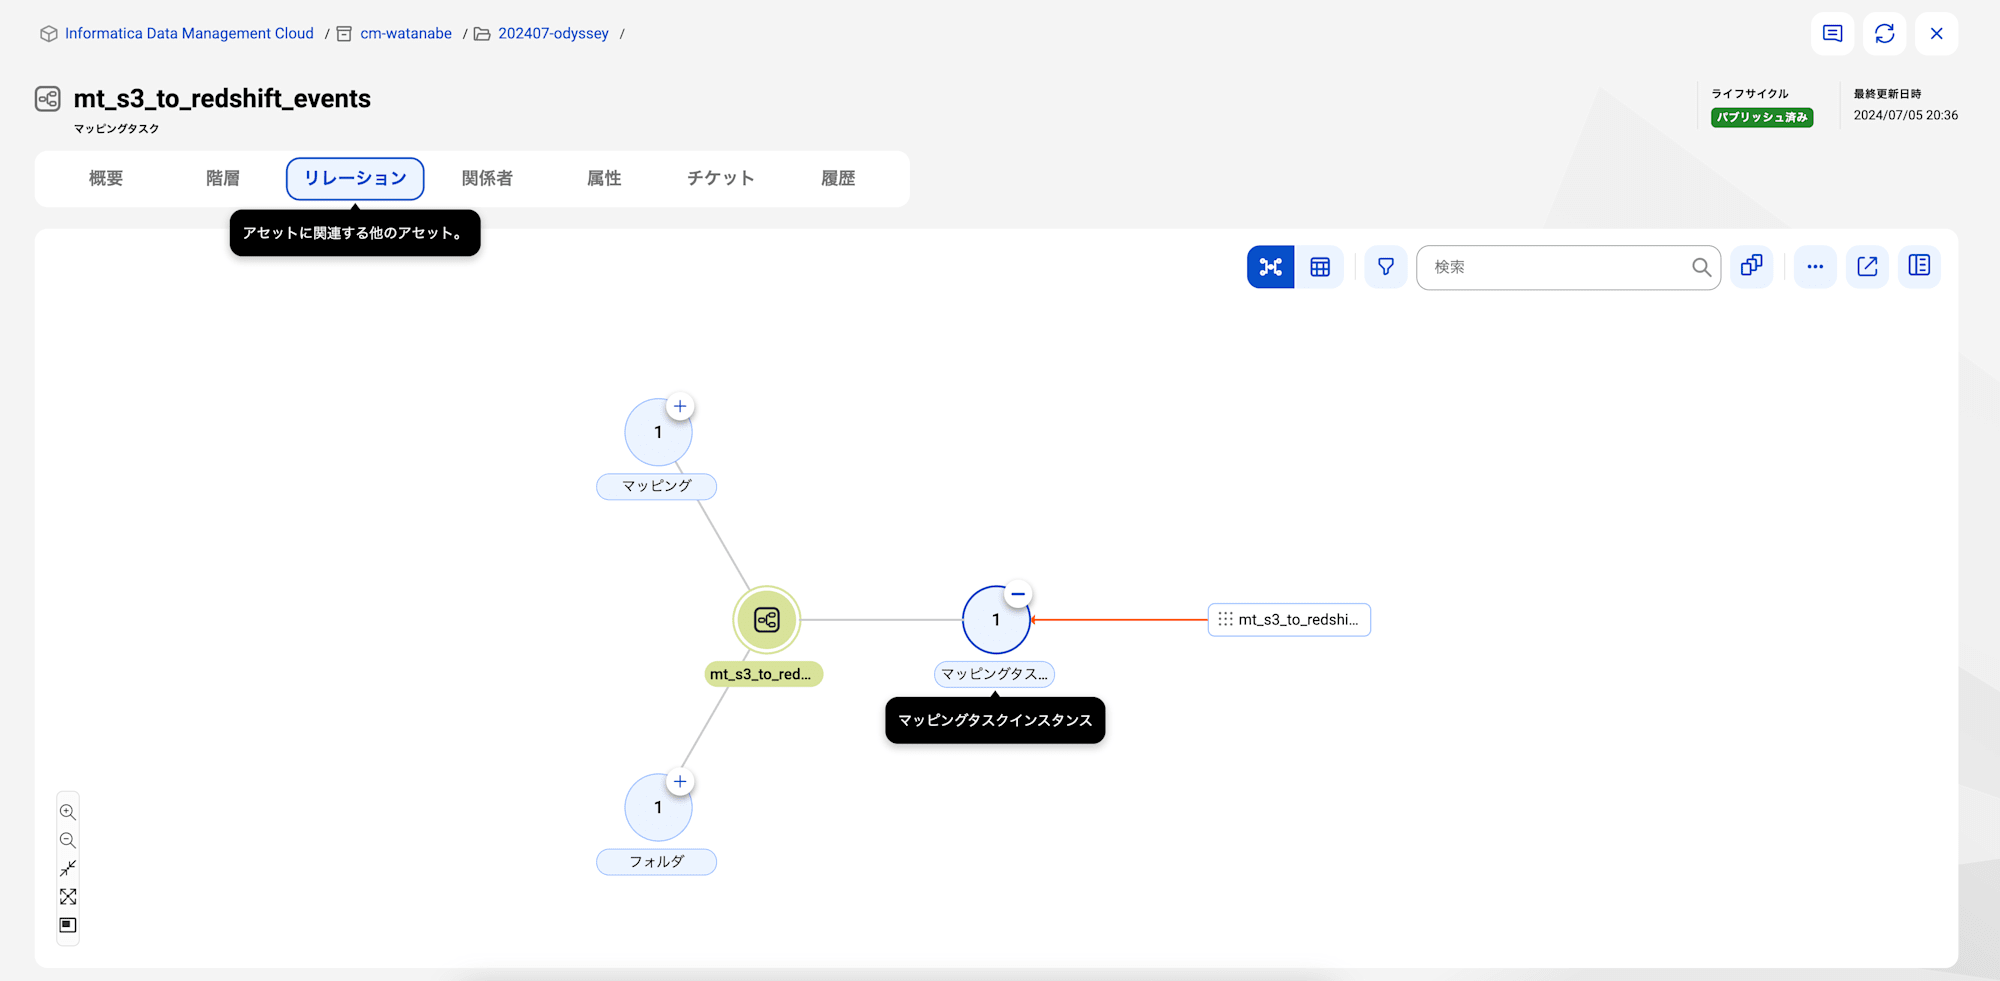Screen dimensions: 2000x981
Task: Select the フォルダ node circle
Action: pos(658,807)
